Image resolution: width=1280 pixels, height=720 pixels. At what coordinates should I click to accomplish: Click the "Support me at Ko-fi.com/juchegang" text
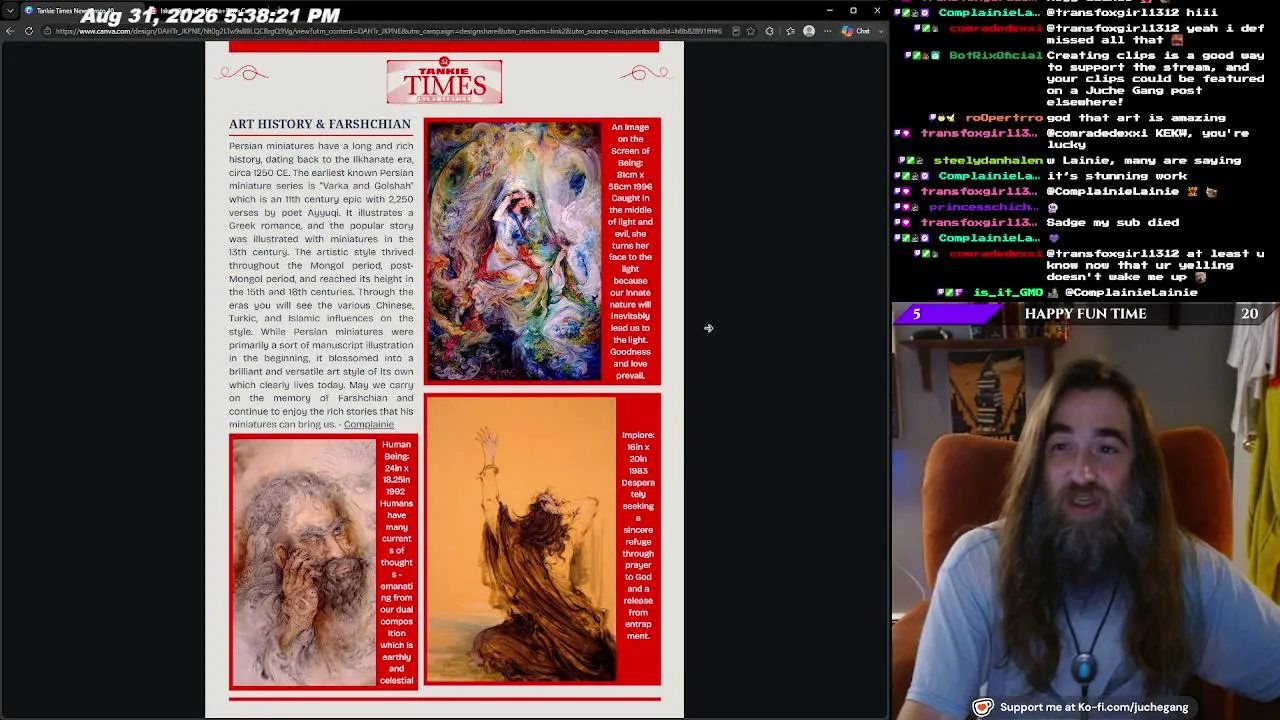1094,707
